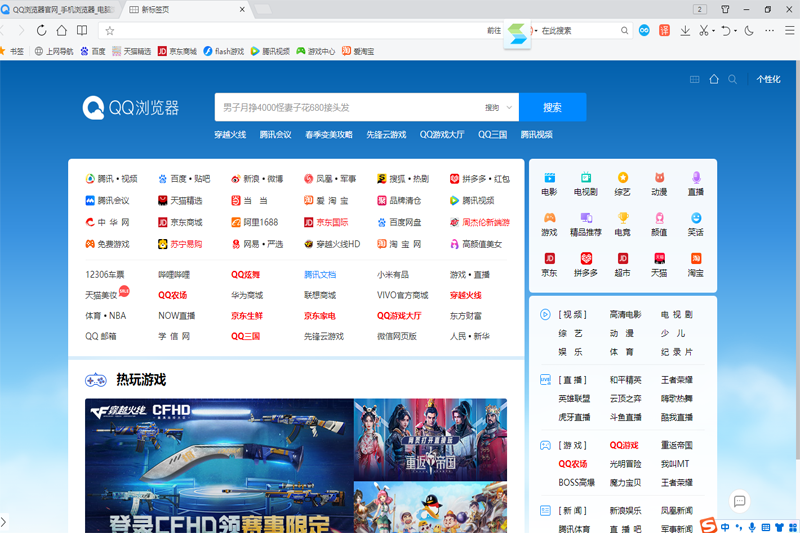Click the 综艺 star icon
800x533 pixels.
622,177
